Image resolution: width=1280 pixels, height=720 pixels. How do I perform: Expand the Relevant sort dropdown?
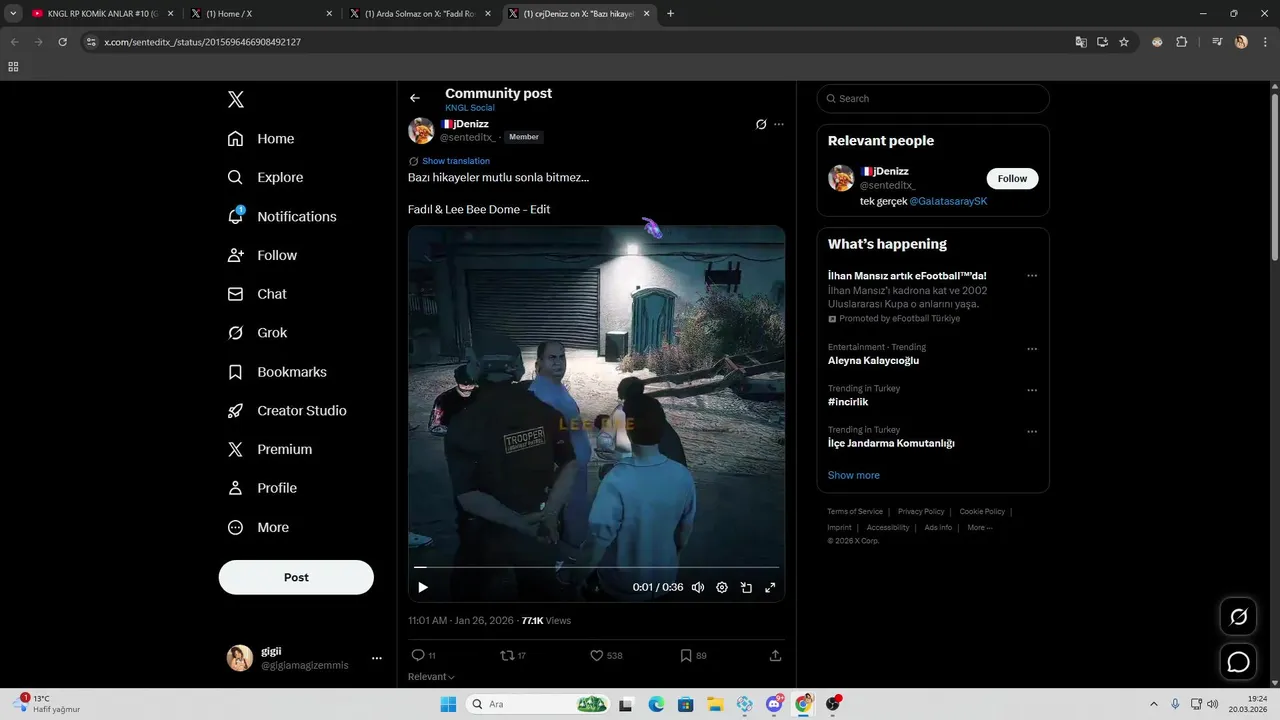coord(431,677)
